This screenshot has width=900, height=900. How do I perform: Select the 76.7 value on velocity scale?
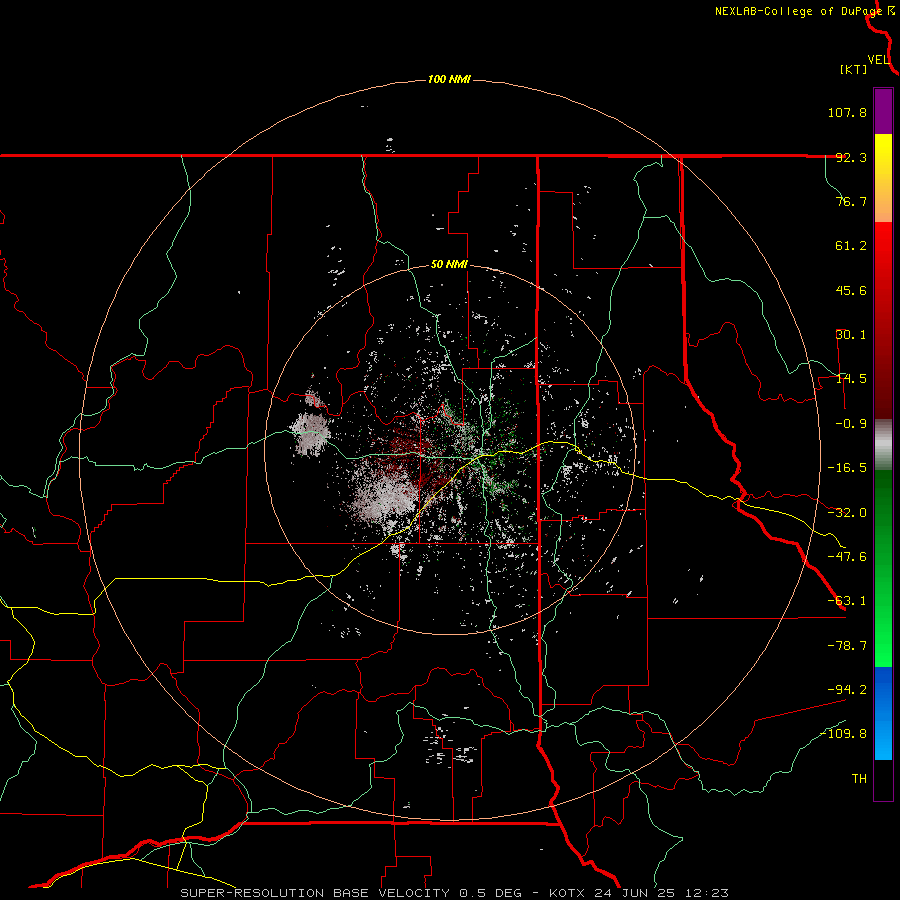pos(851,201)
